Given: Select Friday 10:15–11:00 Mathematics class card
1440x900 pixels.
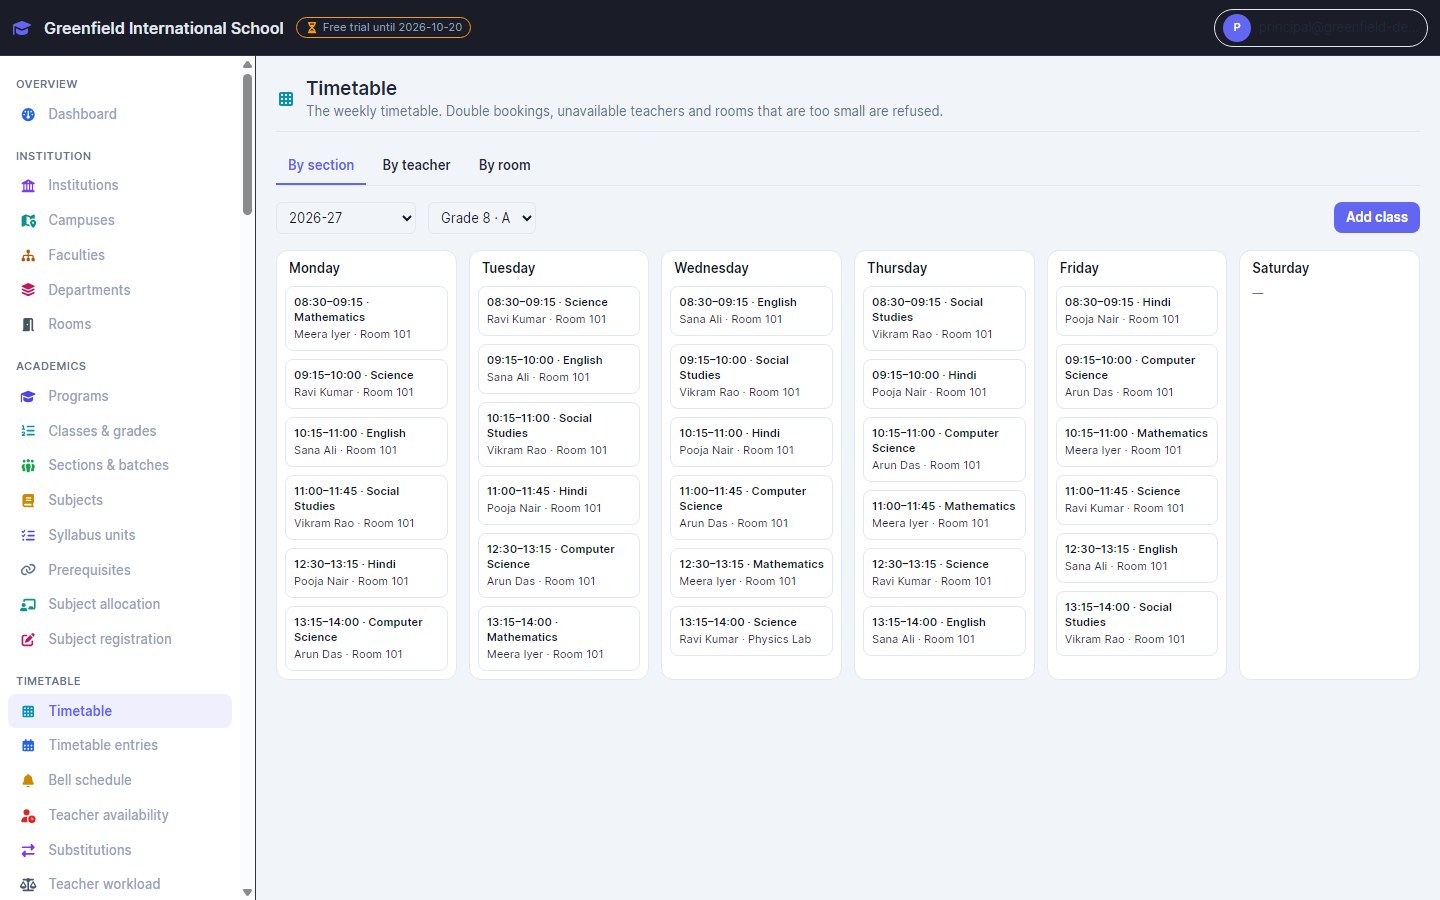Looking at the screenshot, I should [1136, 442].
